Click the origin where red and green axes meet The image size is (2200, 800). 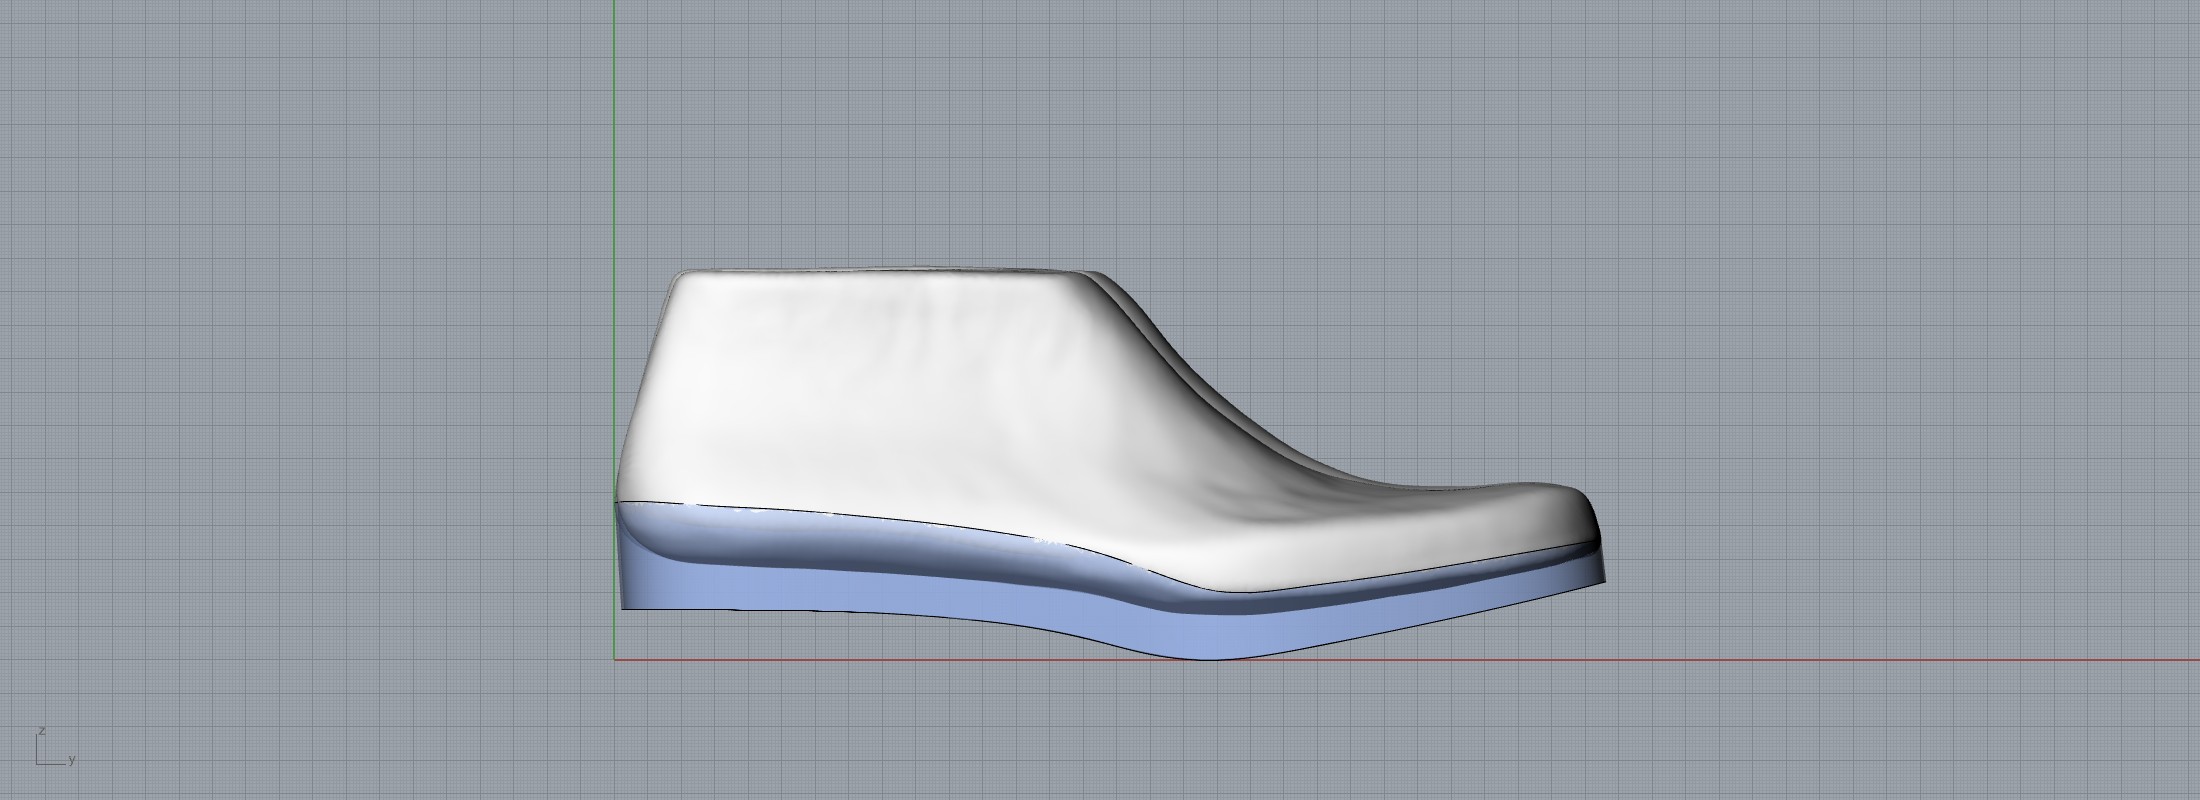tap(614, 660)
